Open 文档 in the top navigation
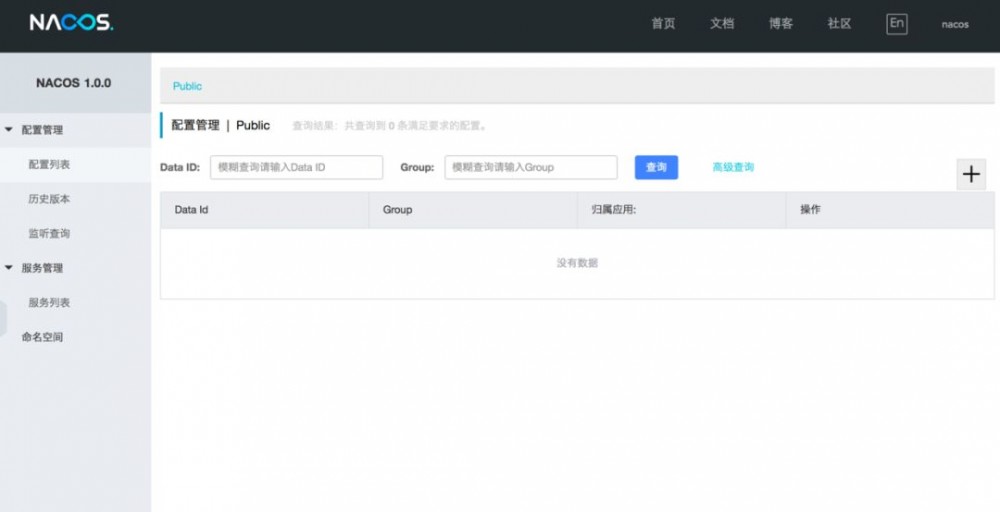This screenshot has height=512, width=1000. (x=722, y=24)
